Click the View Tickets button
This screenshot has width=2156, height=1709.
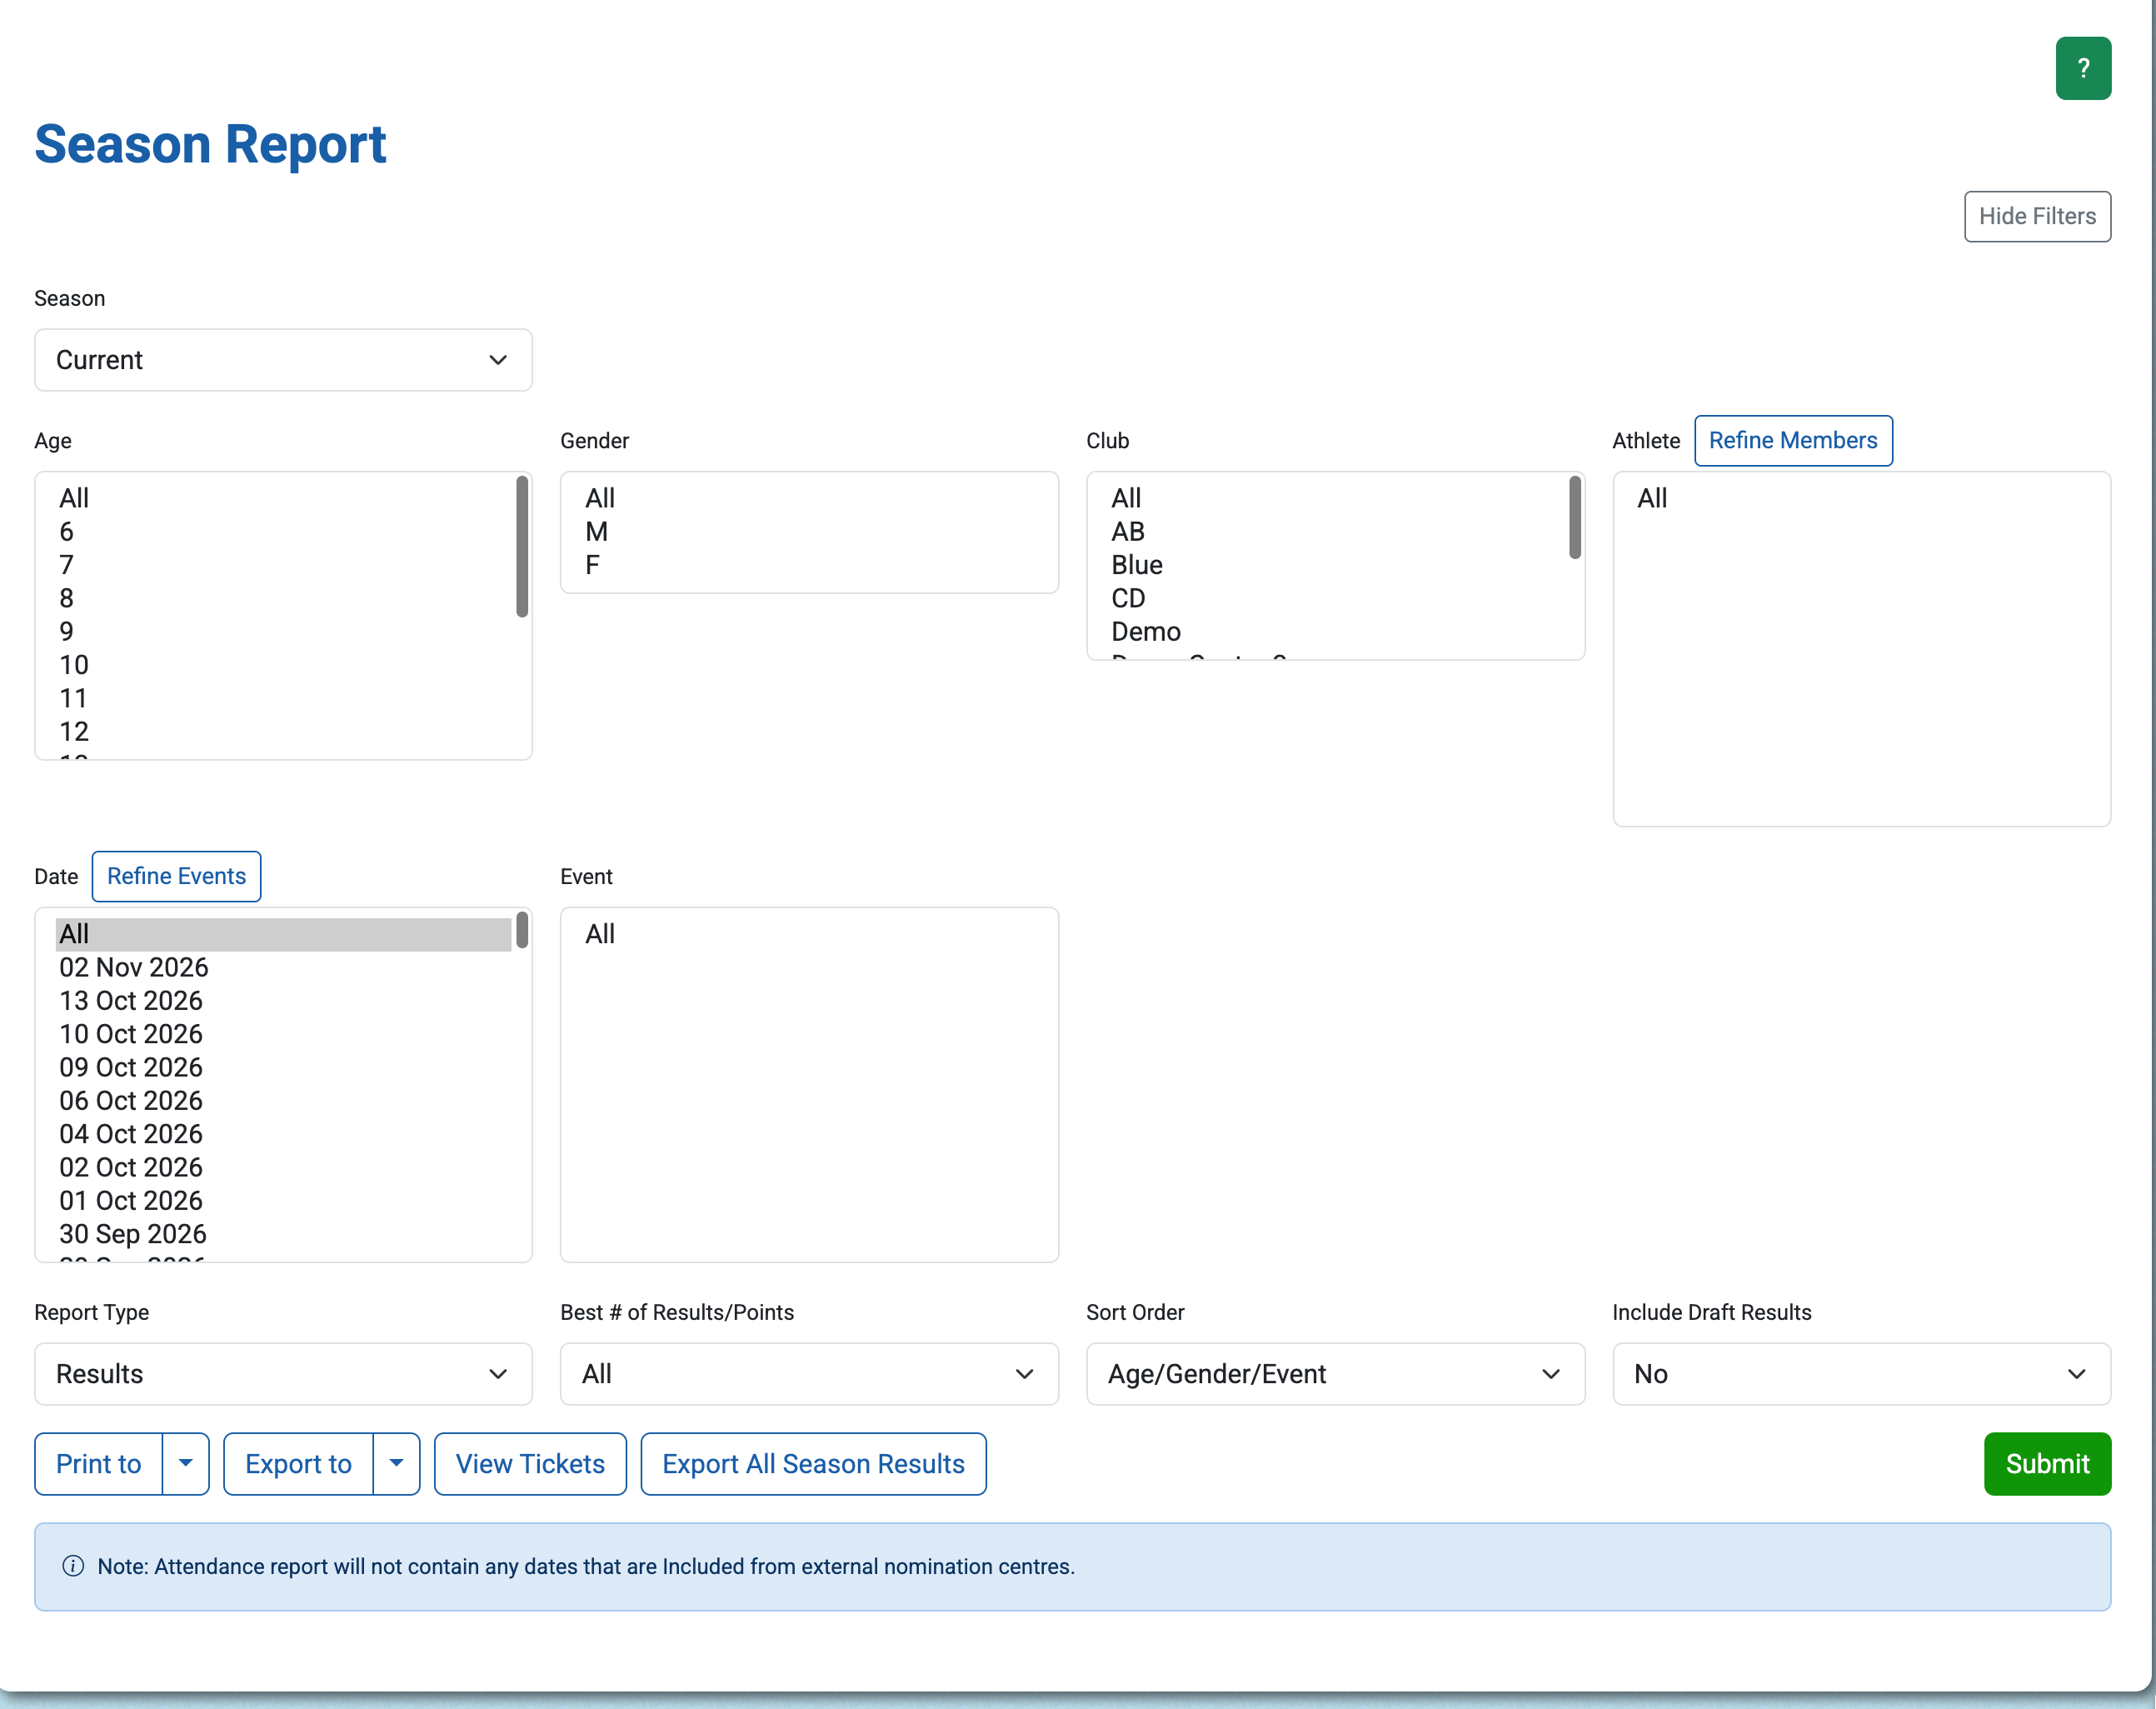click(x=530, y=1464)
